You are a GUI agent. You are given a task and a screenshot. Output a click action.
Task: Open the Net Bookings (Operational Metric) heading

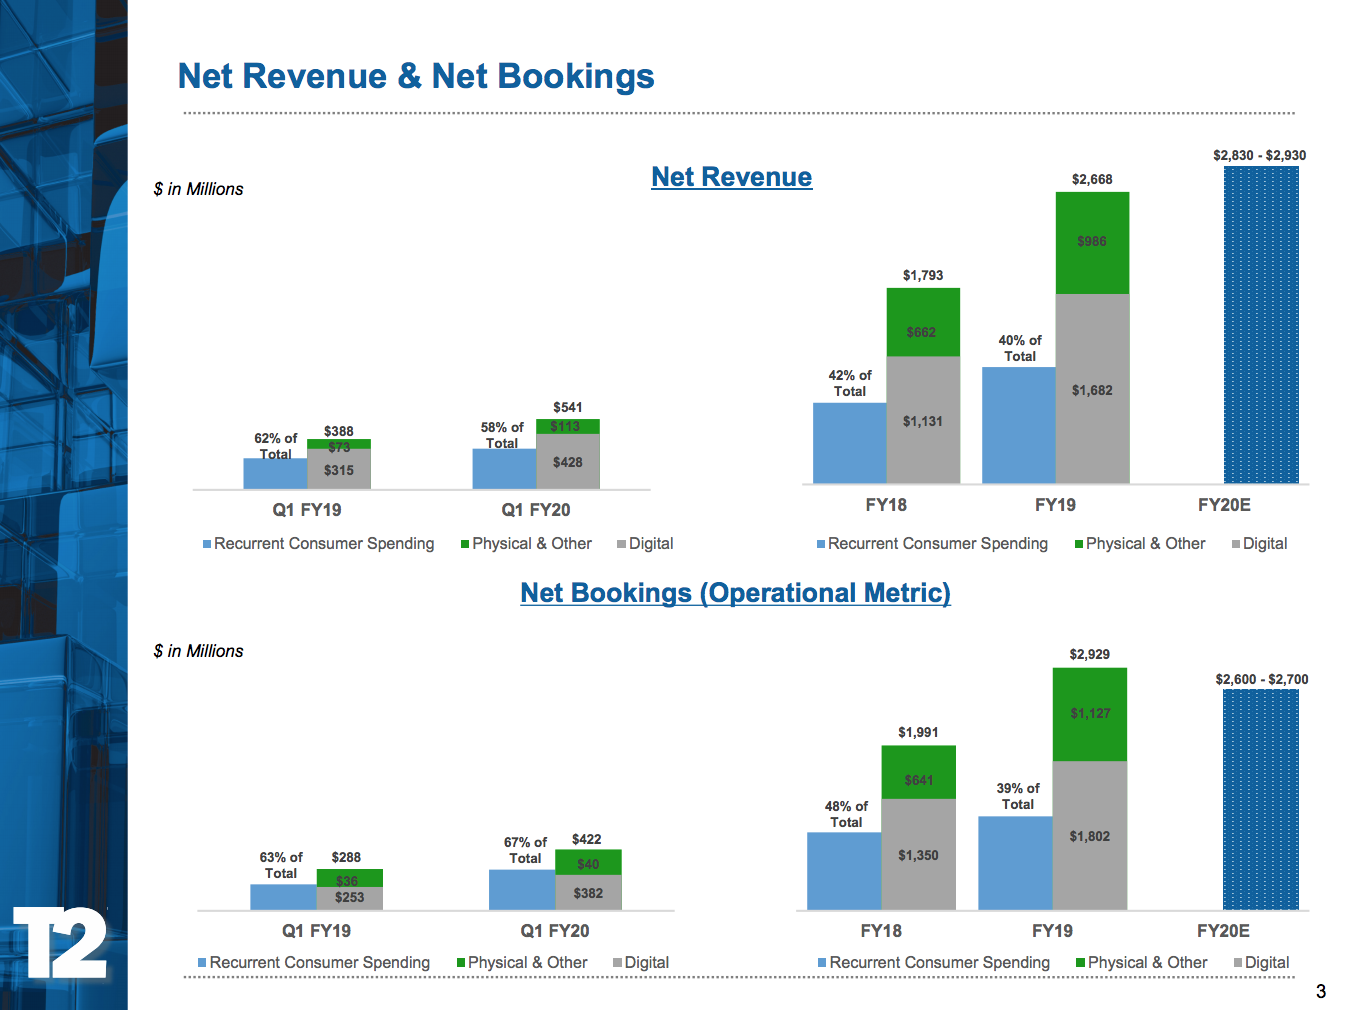736,592
